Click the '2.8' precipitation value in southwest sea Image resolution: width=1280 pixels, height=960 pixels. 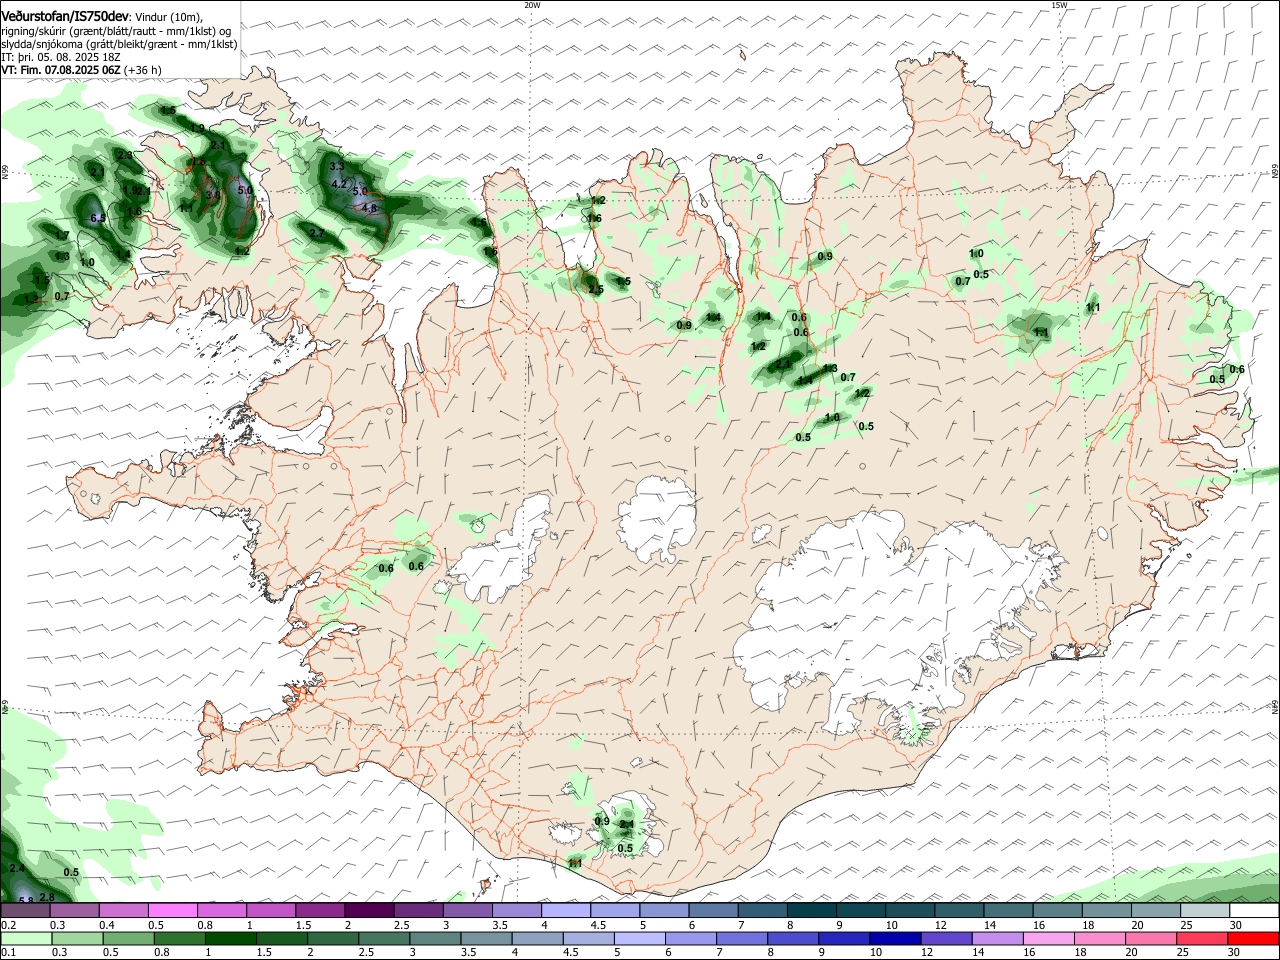click(x=46, y=897)
